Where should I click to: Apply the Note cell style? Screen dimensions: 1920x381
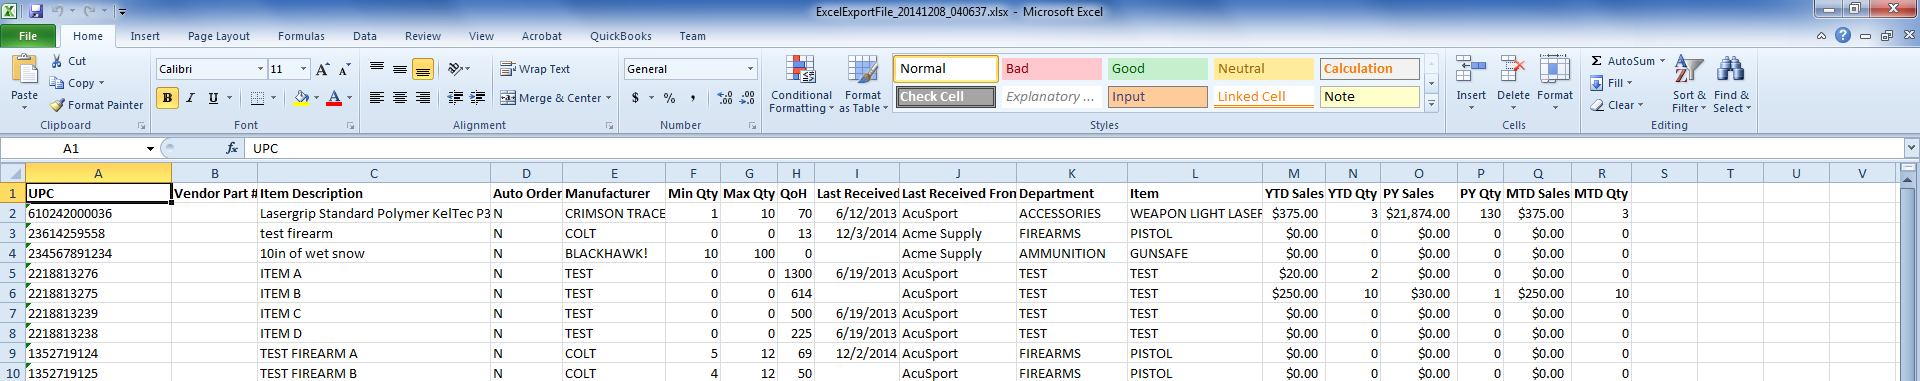click(x=1369, y=97)
